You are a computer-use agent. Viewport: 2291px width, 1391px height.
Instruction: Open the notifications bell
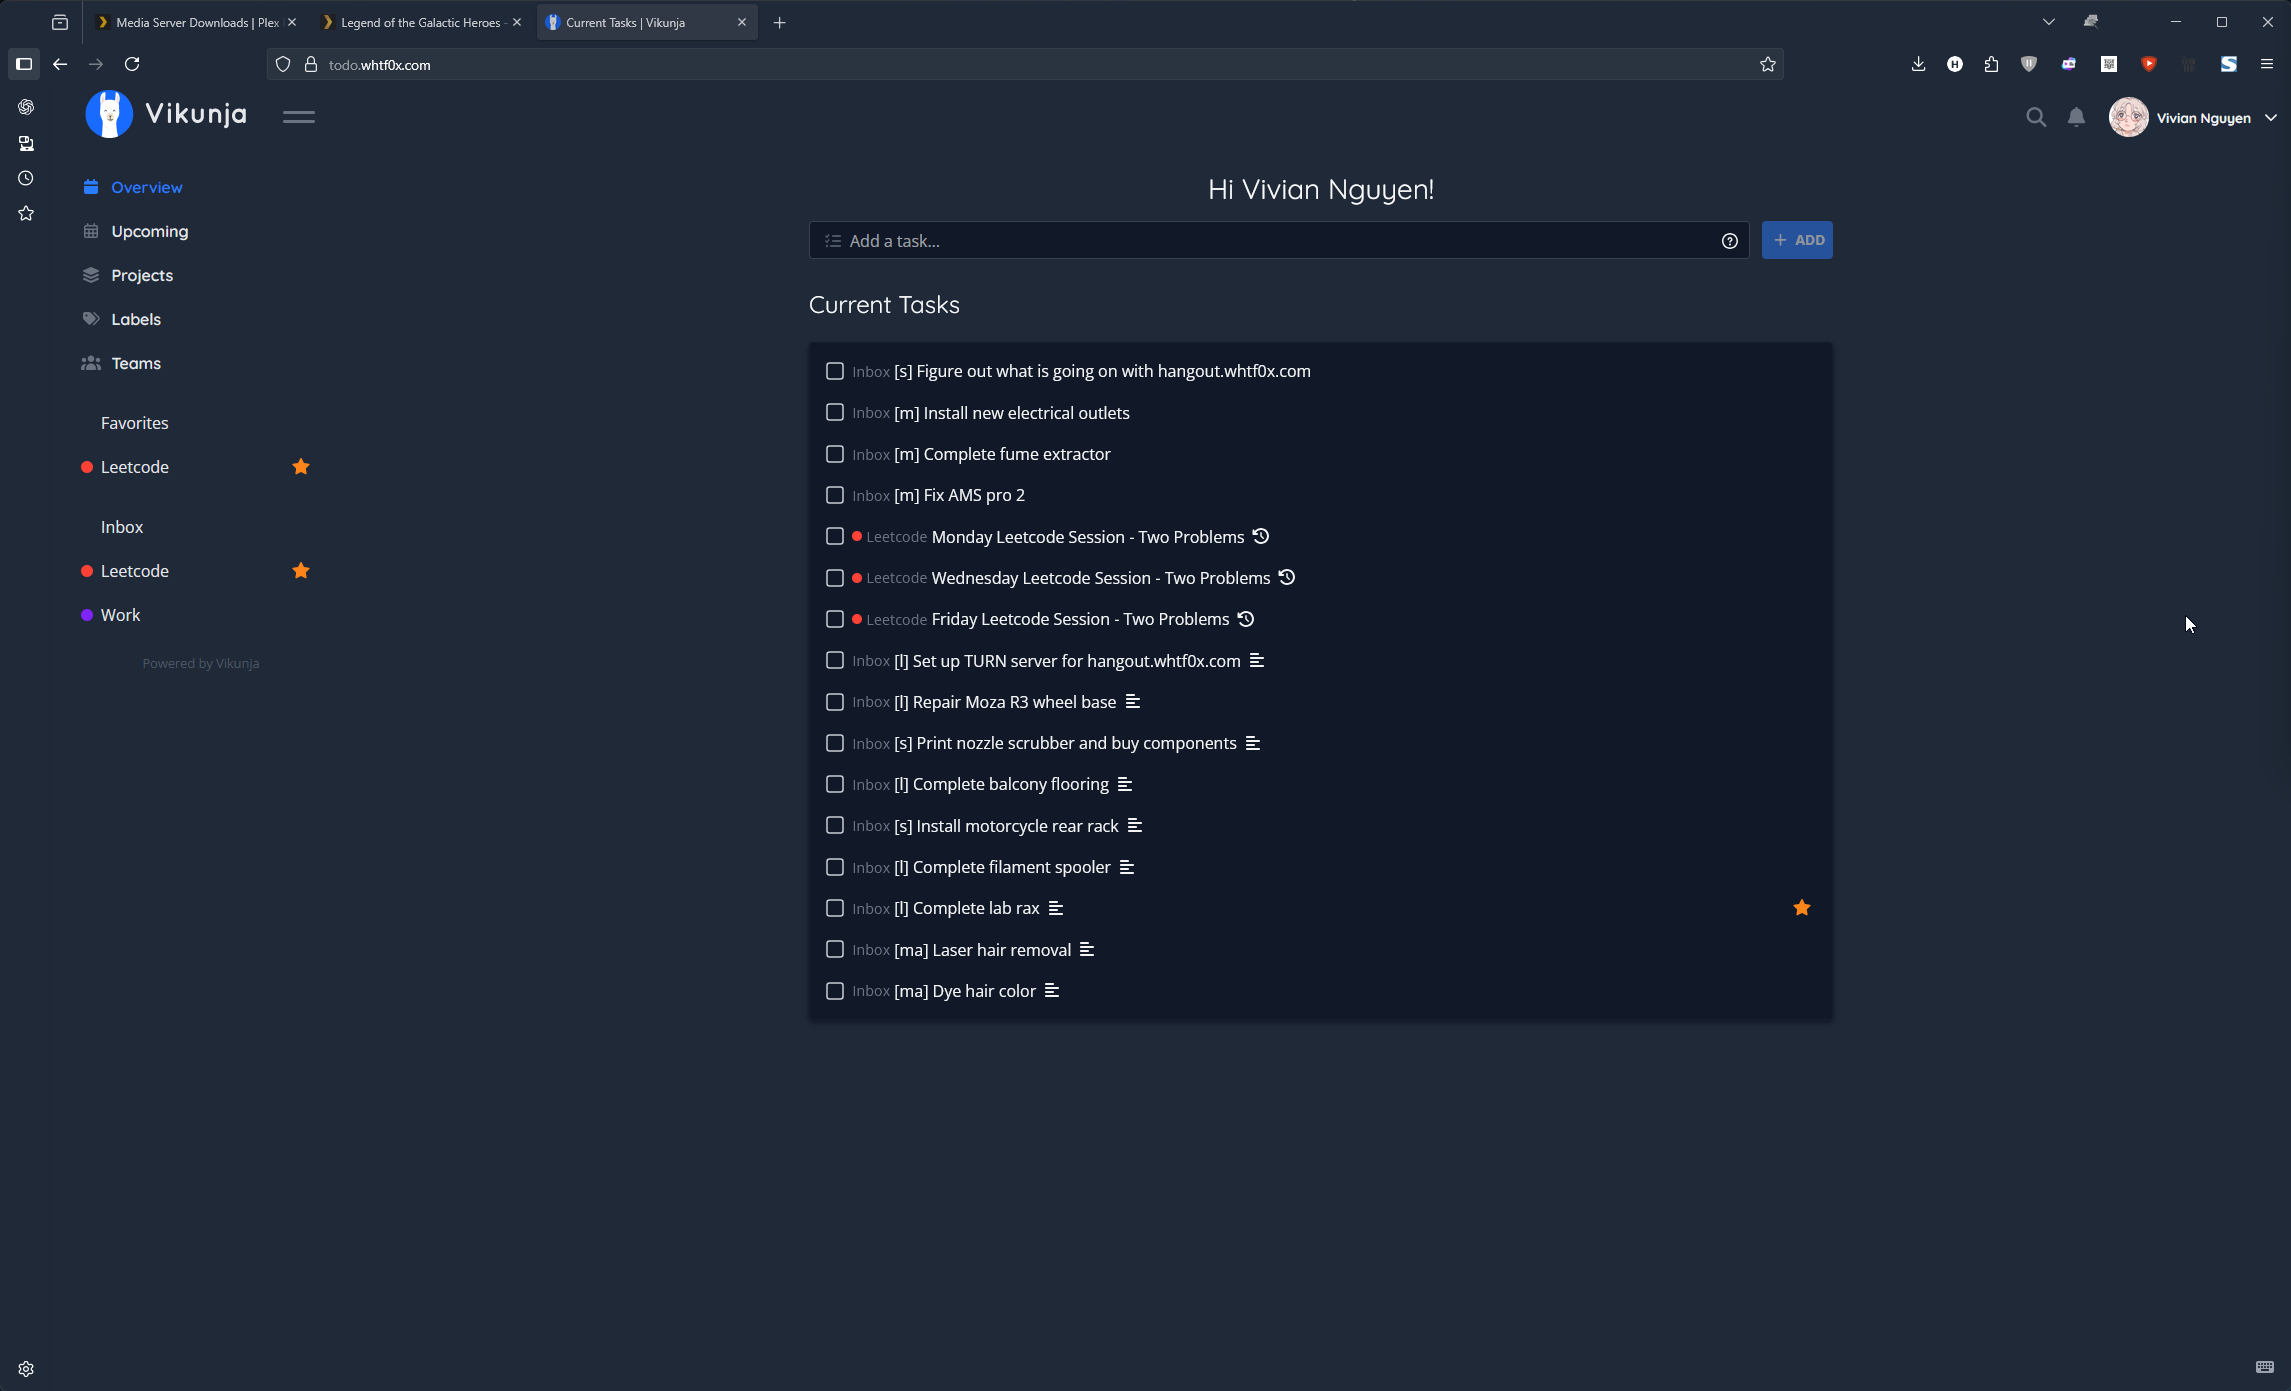2076,118
